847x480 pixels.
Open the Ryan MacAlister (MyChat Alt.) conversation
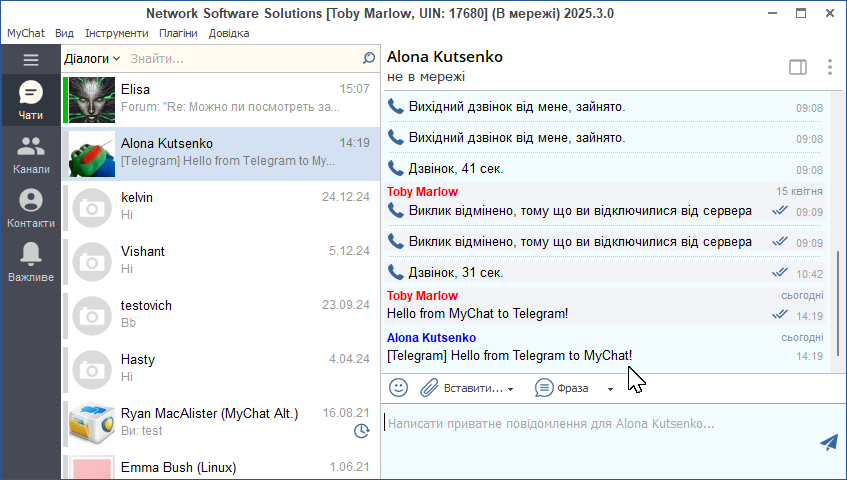[x=221, y=424]
